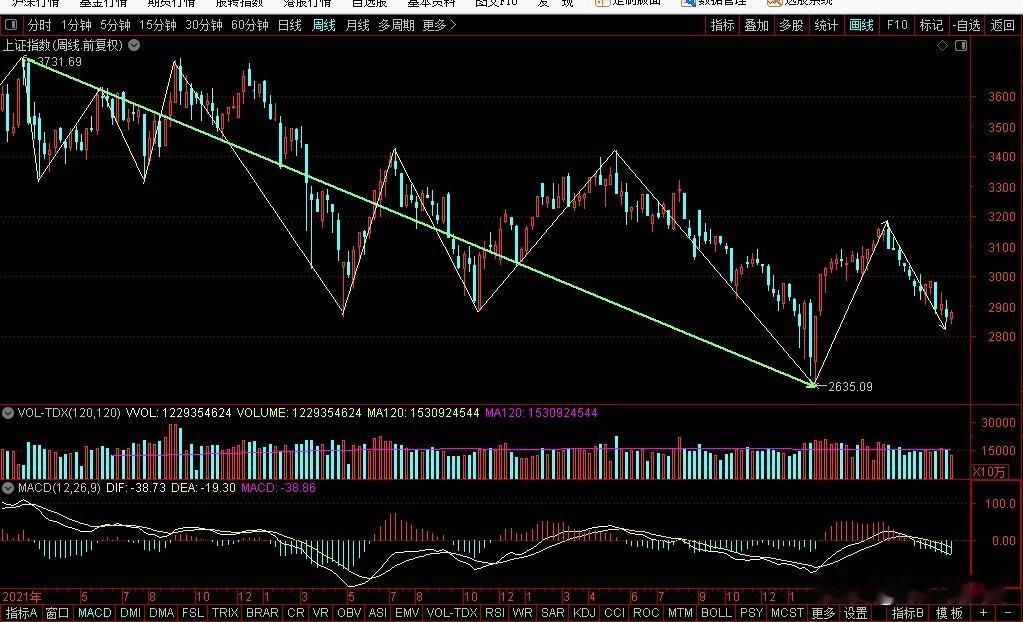The image size is (1023, 622).
Task: Click the 2021年 timeline label
Action: click(x=22, y=597)
